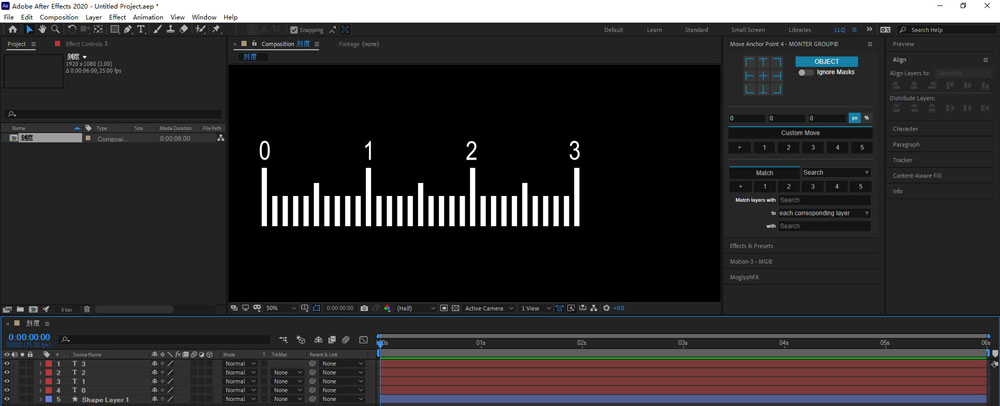Select the Eraser tool
This screenshot has width=1000, height=406.
pos(184,30)
